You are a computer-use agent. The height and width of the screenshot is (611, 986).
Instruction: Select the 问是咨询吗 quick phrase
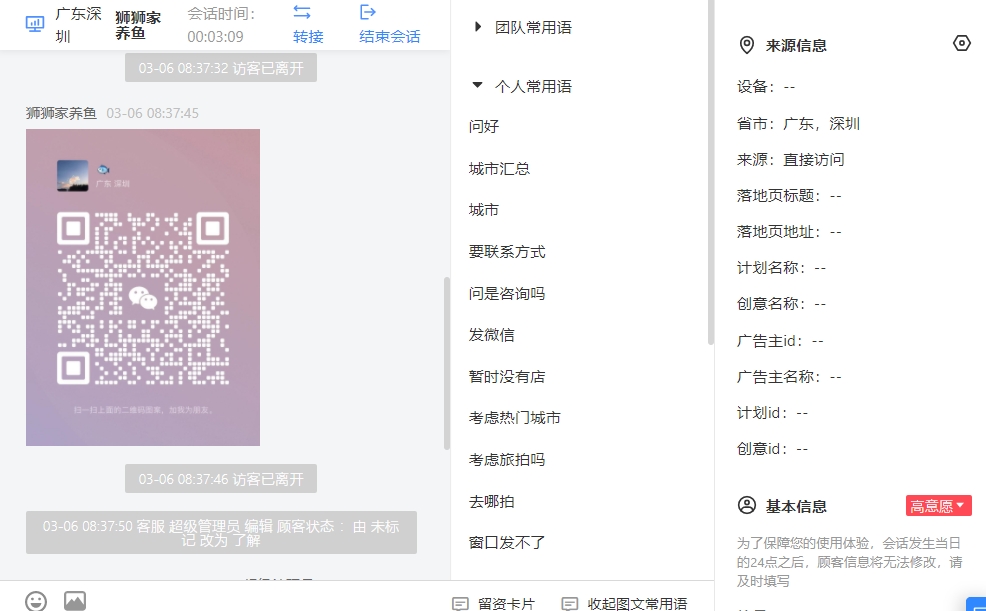(507, 294)
